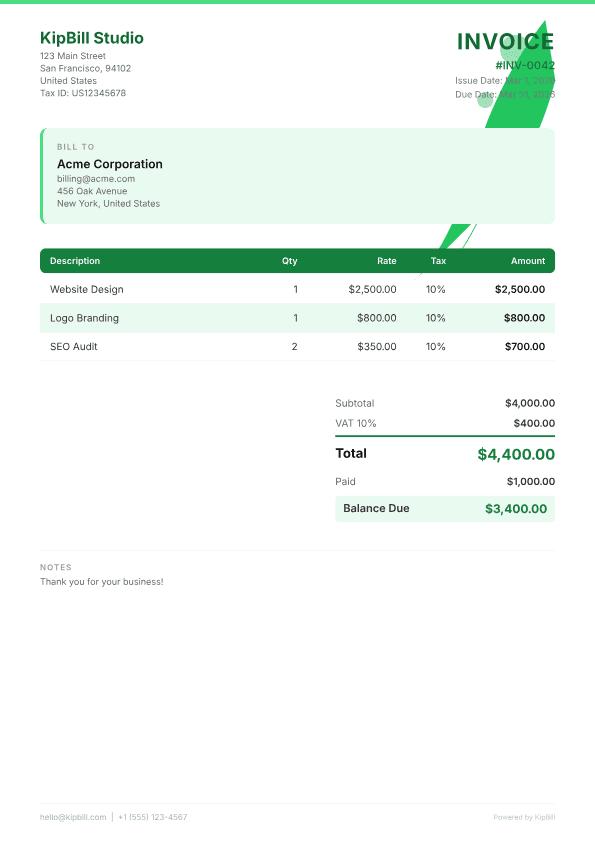
Task: Click hello@kipbill.com in the footer
Action: click(73, 817)
